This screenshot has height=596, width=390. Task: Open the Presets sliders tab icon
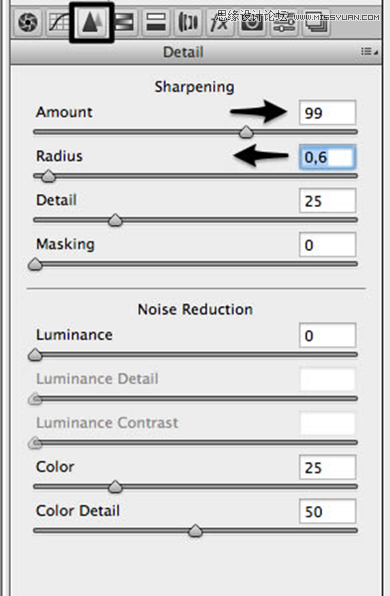coord(284,23)
